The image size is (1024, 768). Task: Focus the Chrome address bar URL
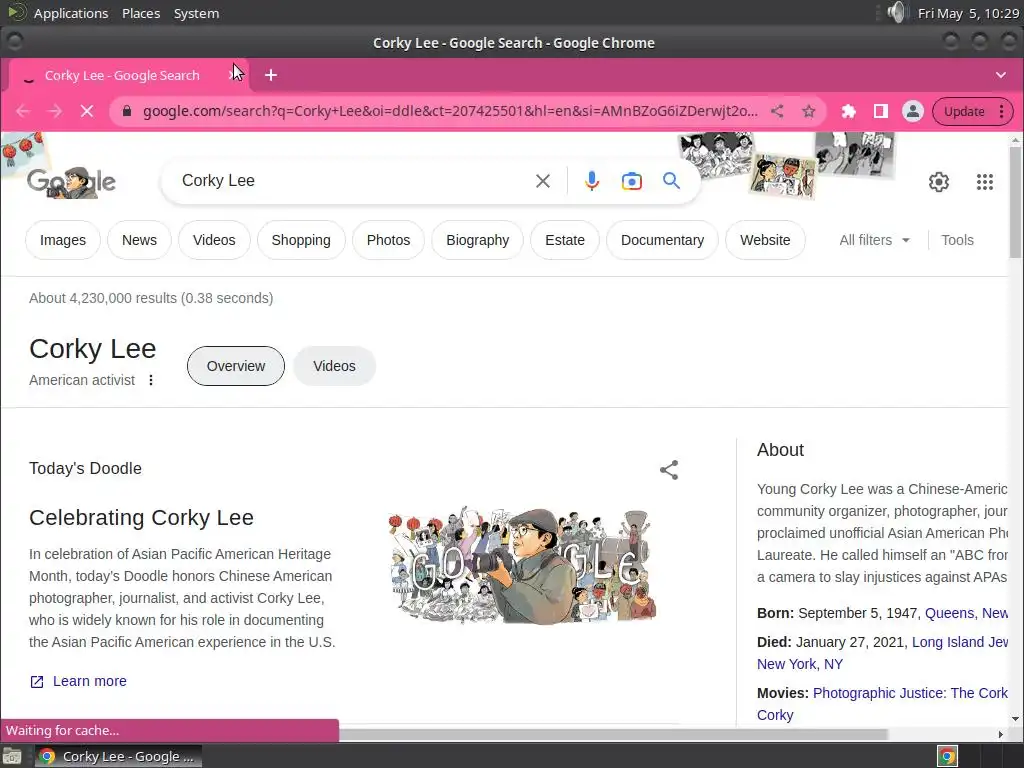pyautogui.click(x=450, y=111)
